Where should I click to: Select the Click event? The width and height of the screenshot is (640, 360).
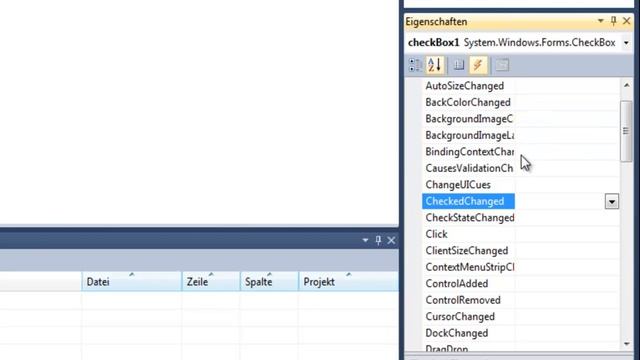[x=436, y=234]
